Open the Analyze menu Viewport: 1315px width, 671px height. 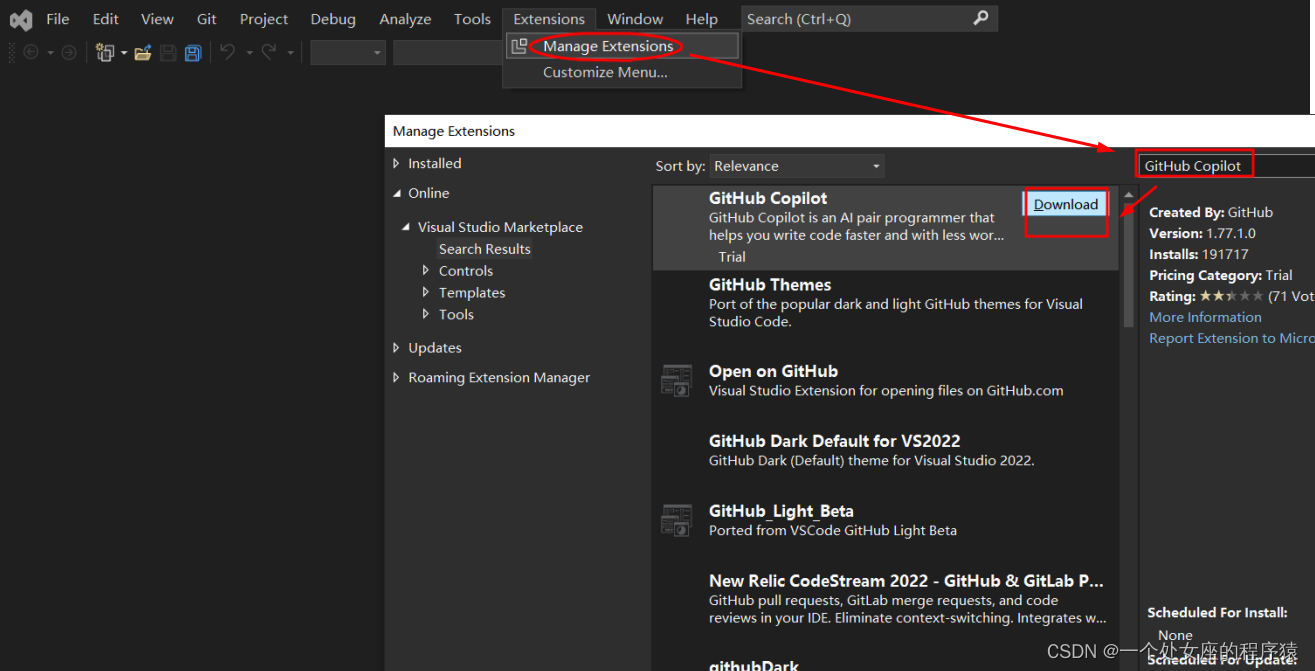405,19
